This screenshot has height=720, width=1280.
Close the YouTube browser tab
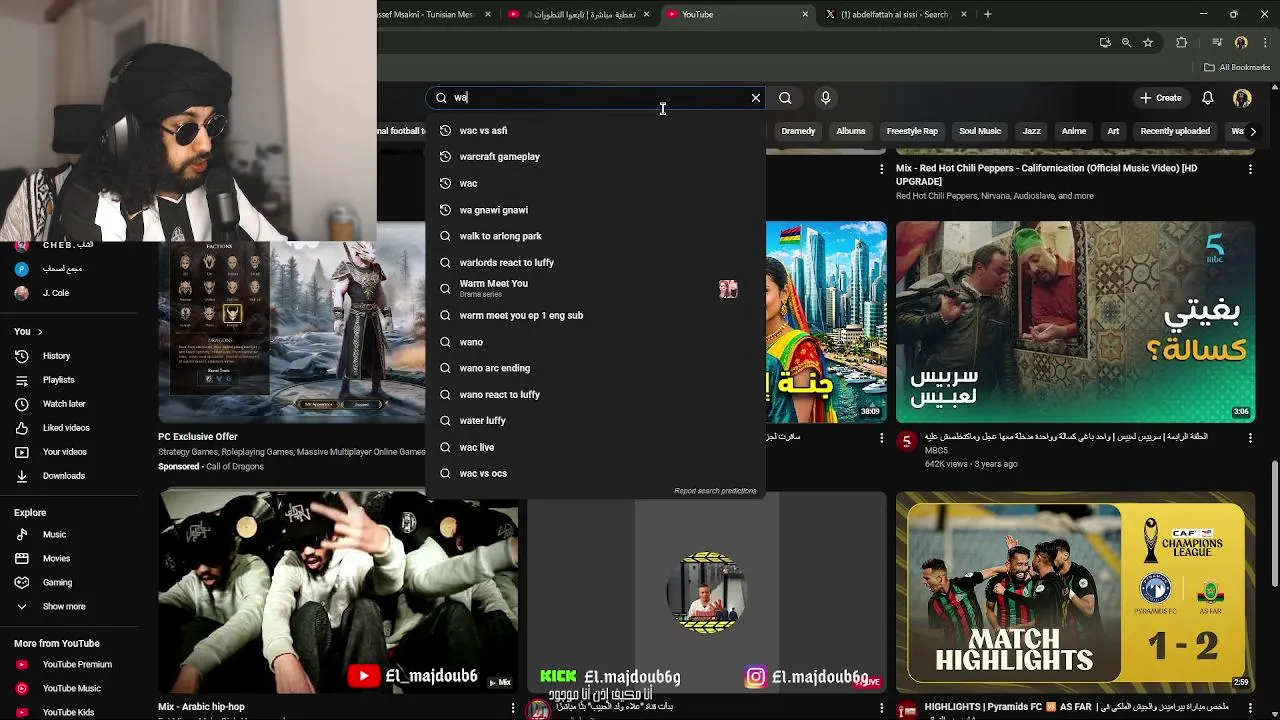coord(805,14)
